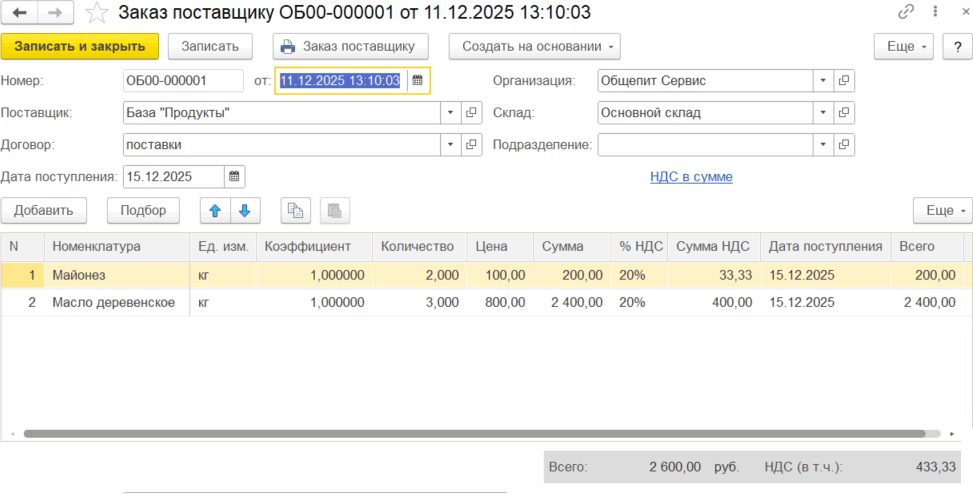Open the Подразделение dropdown list
This screenshot has width=973, height=494.
(x=822, y=145)
